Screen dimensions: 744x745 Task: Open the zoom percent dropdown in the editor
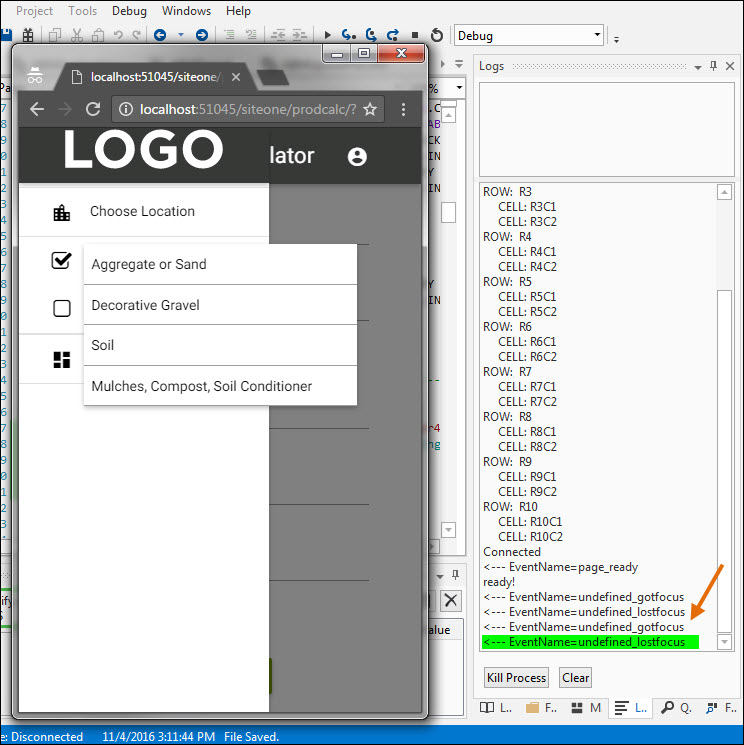(459, 87)
